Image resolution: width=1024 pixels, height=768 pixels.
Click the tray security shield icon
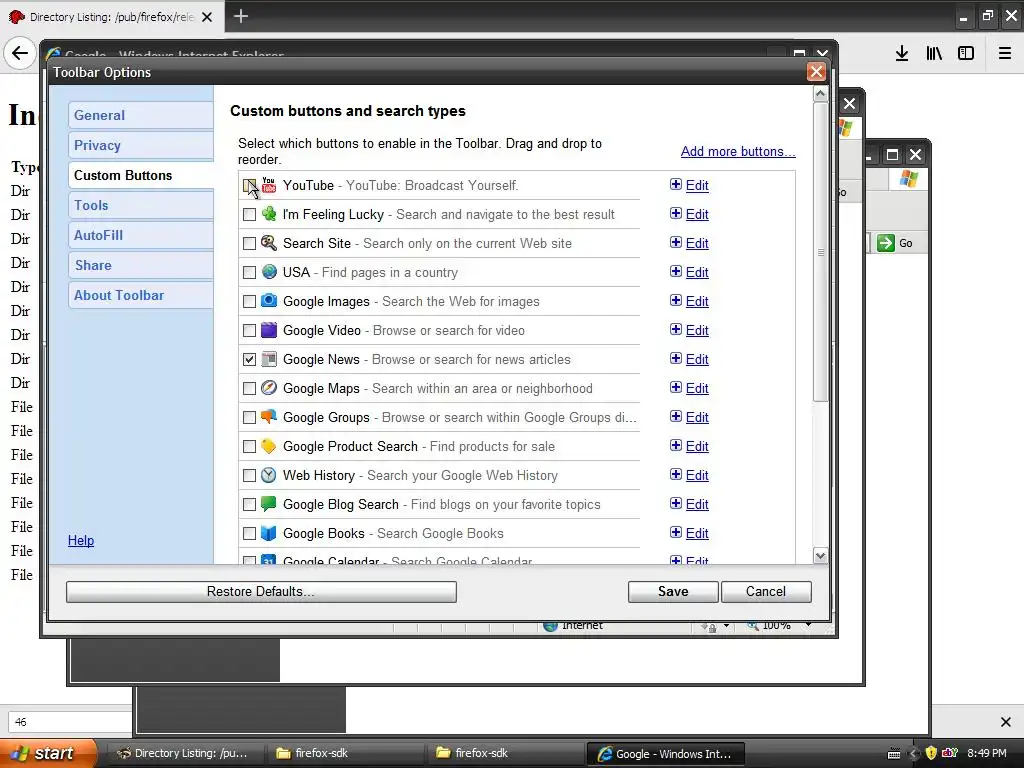(x=931, y=753)
